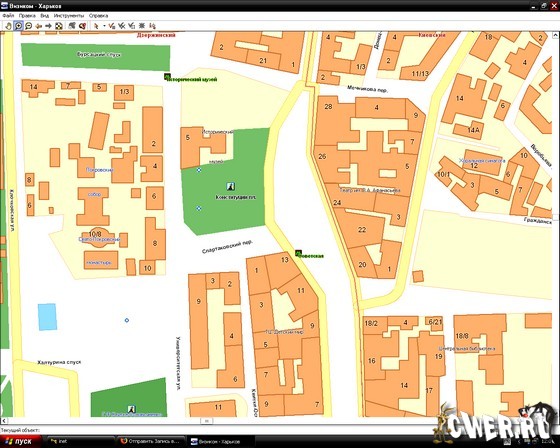This screenshot has width=560, height=448.
Task: Click building 18/8 near central library
Action: (x=462, y=336)
